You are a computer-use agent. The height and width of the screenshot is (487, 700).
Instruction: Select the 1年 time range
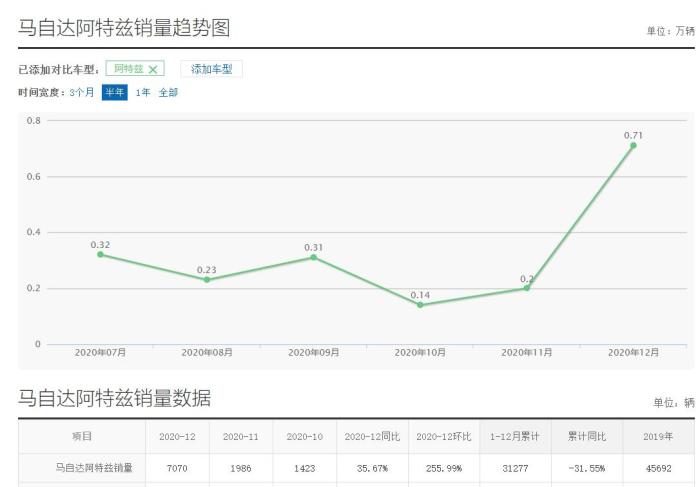(x=143, y=92)
